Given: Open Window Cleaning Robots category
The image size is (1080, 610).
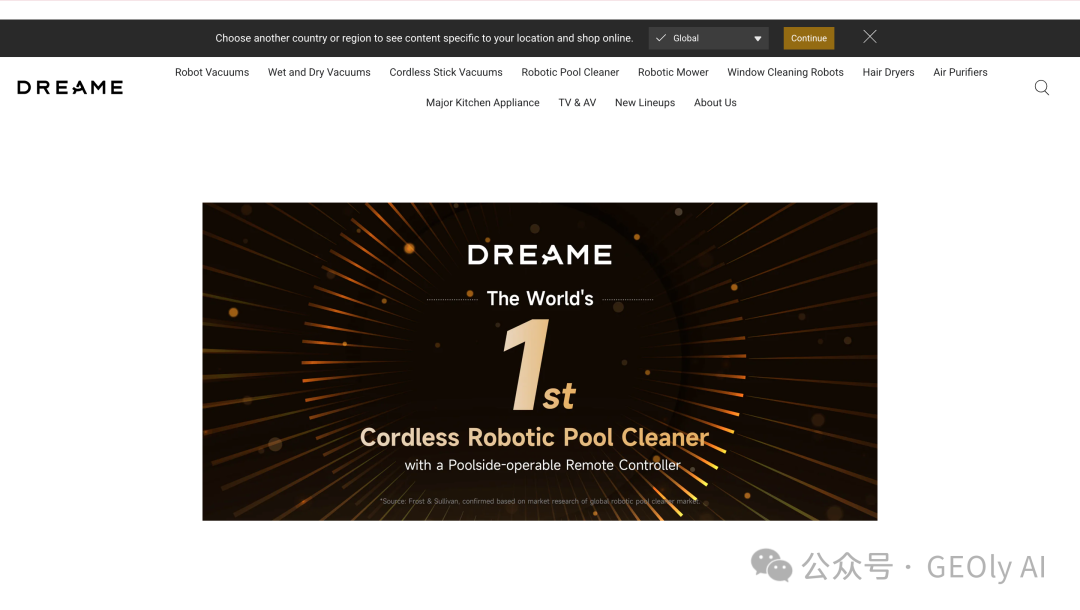Looking at the screenshot, I should [x=785, y=72].
